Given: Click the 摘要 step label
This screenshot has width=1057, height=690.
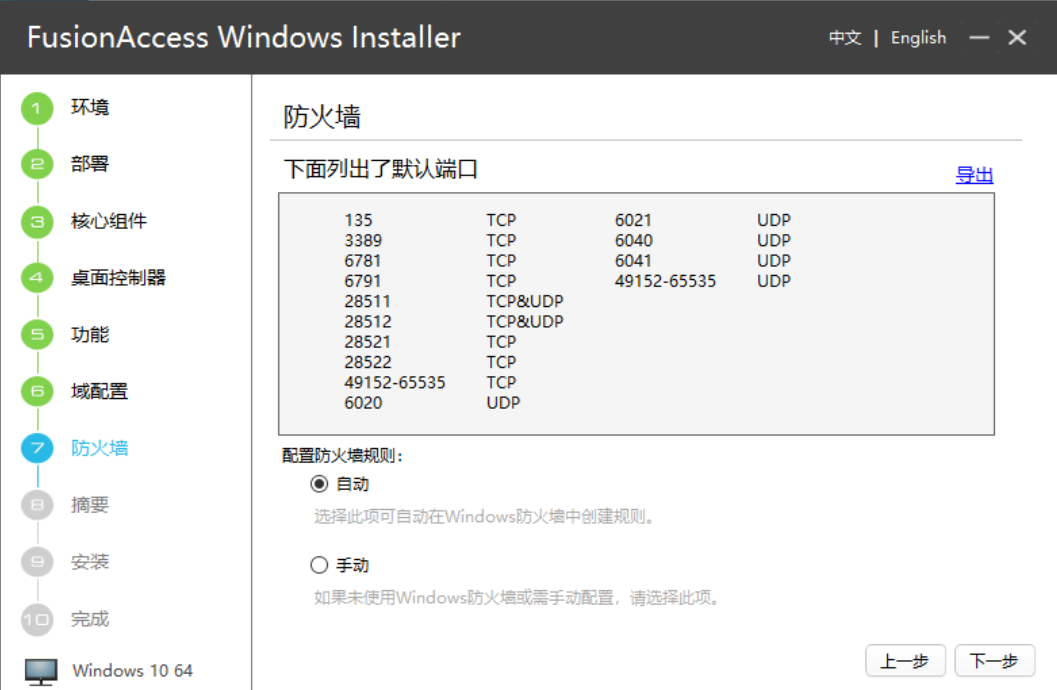Looking at the screenshot, I should (90, 505).
